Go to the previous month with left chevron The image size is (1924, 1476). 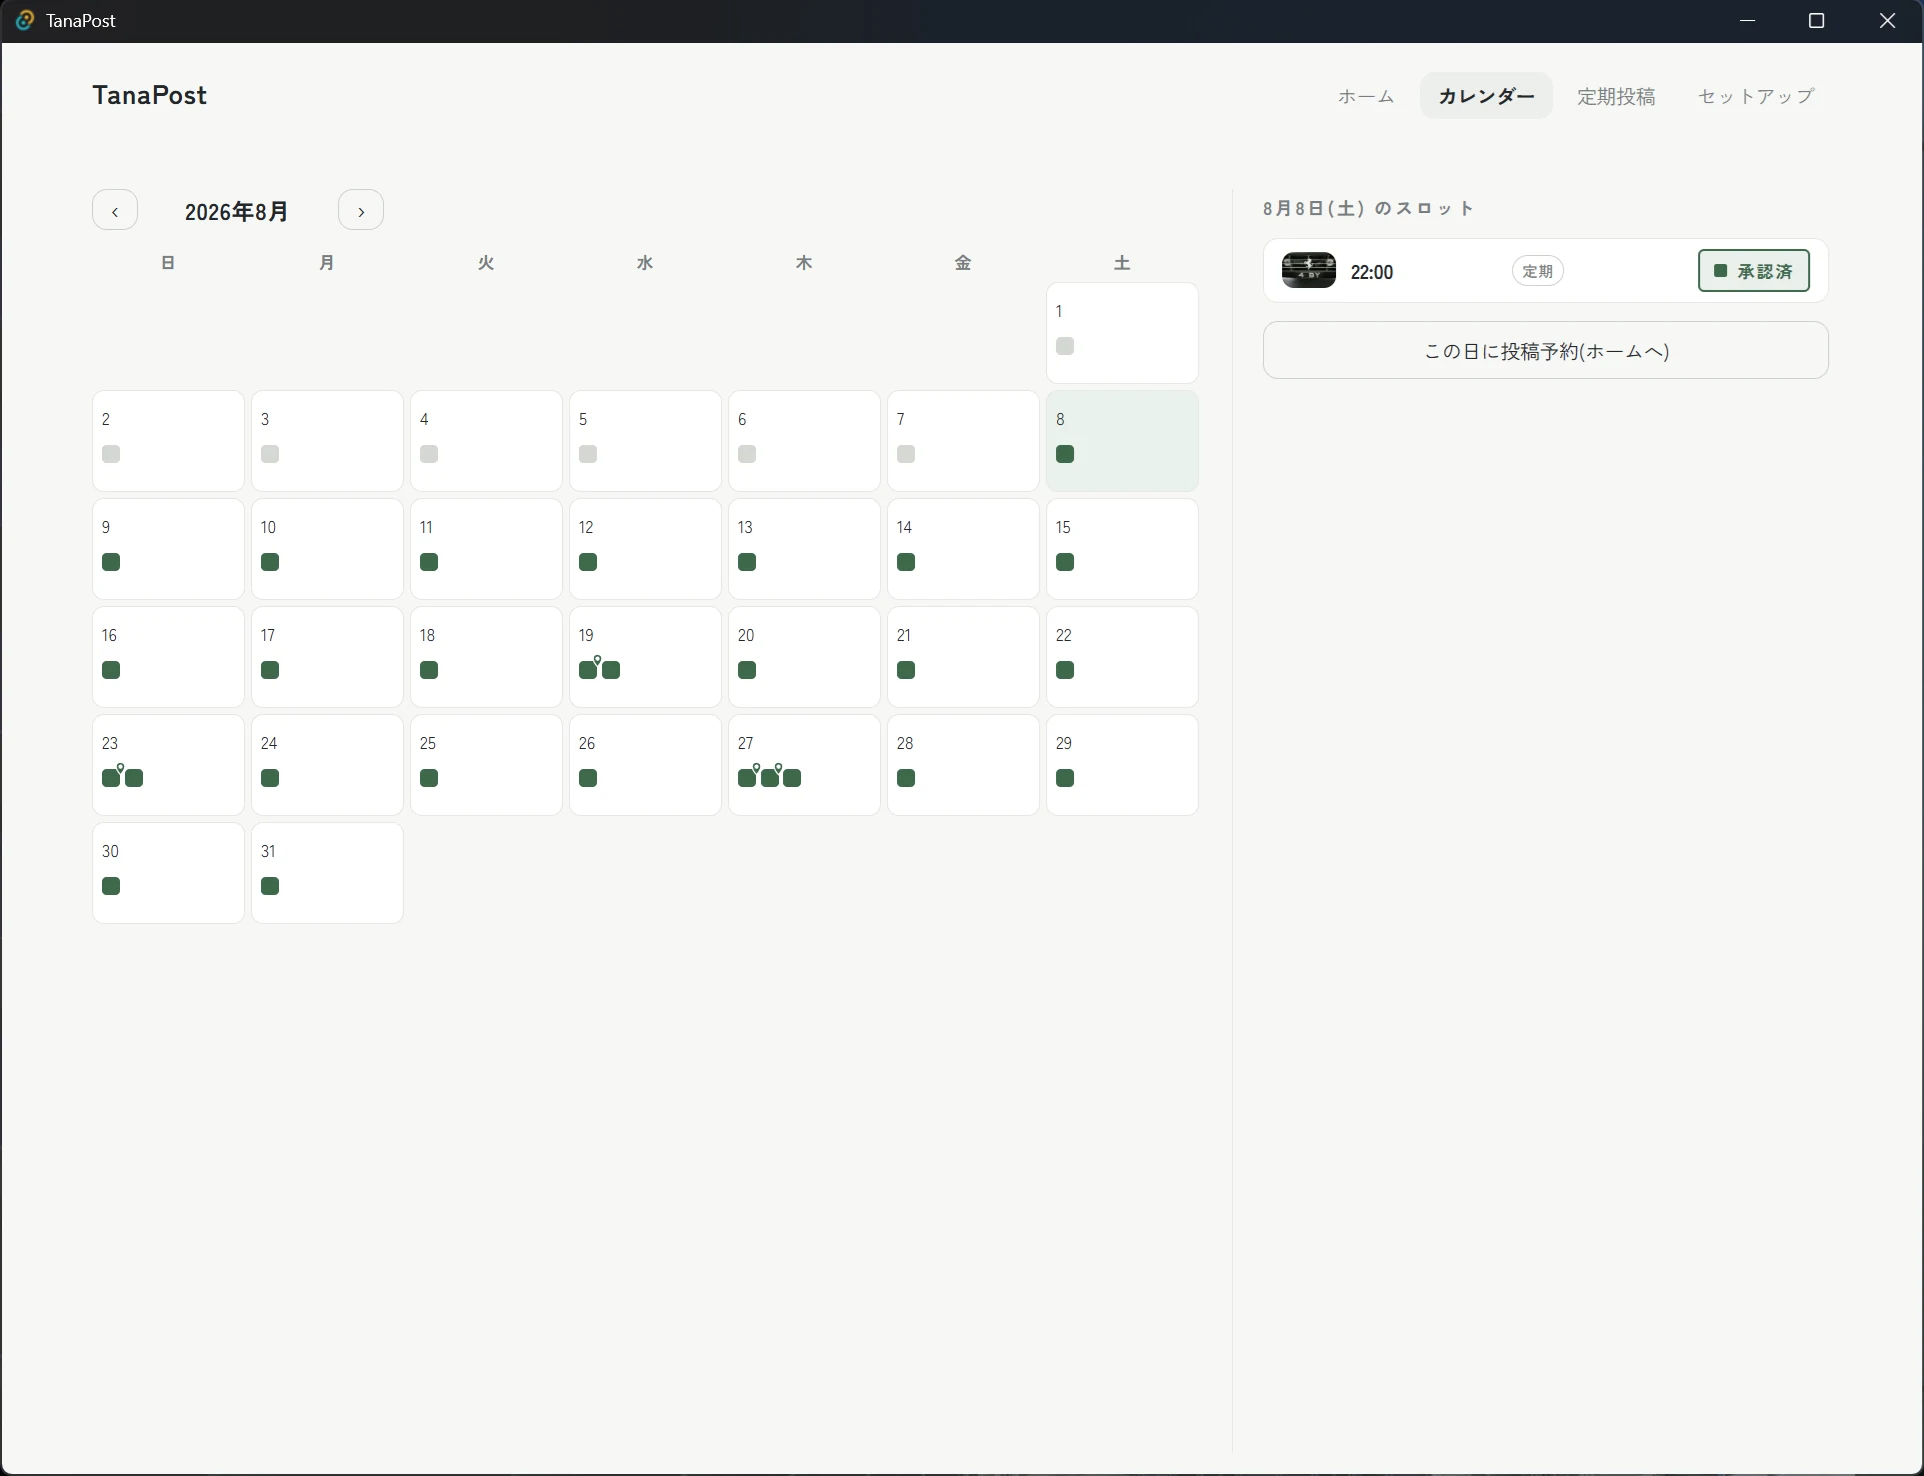(115, 211)
